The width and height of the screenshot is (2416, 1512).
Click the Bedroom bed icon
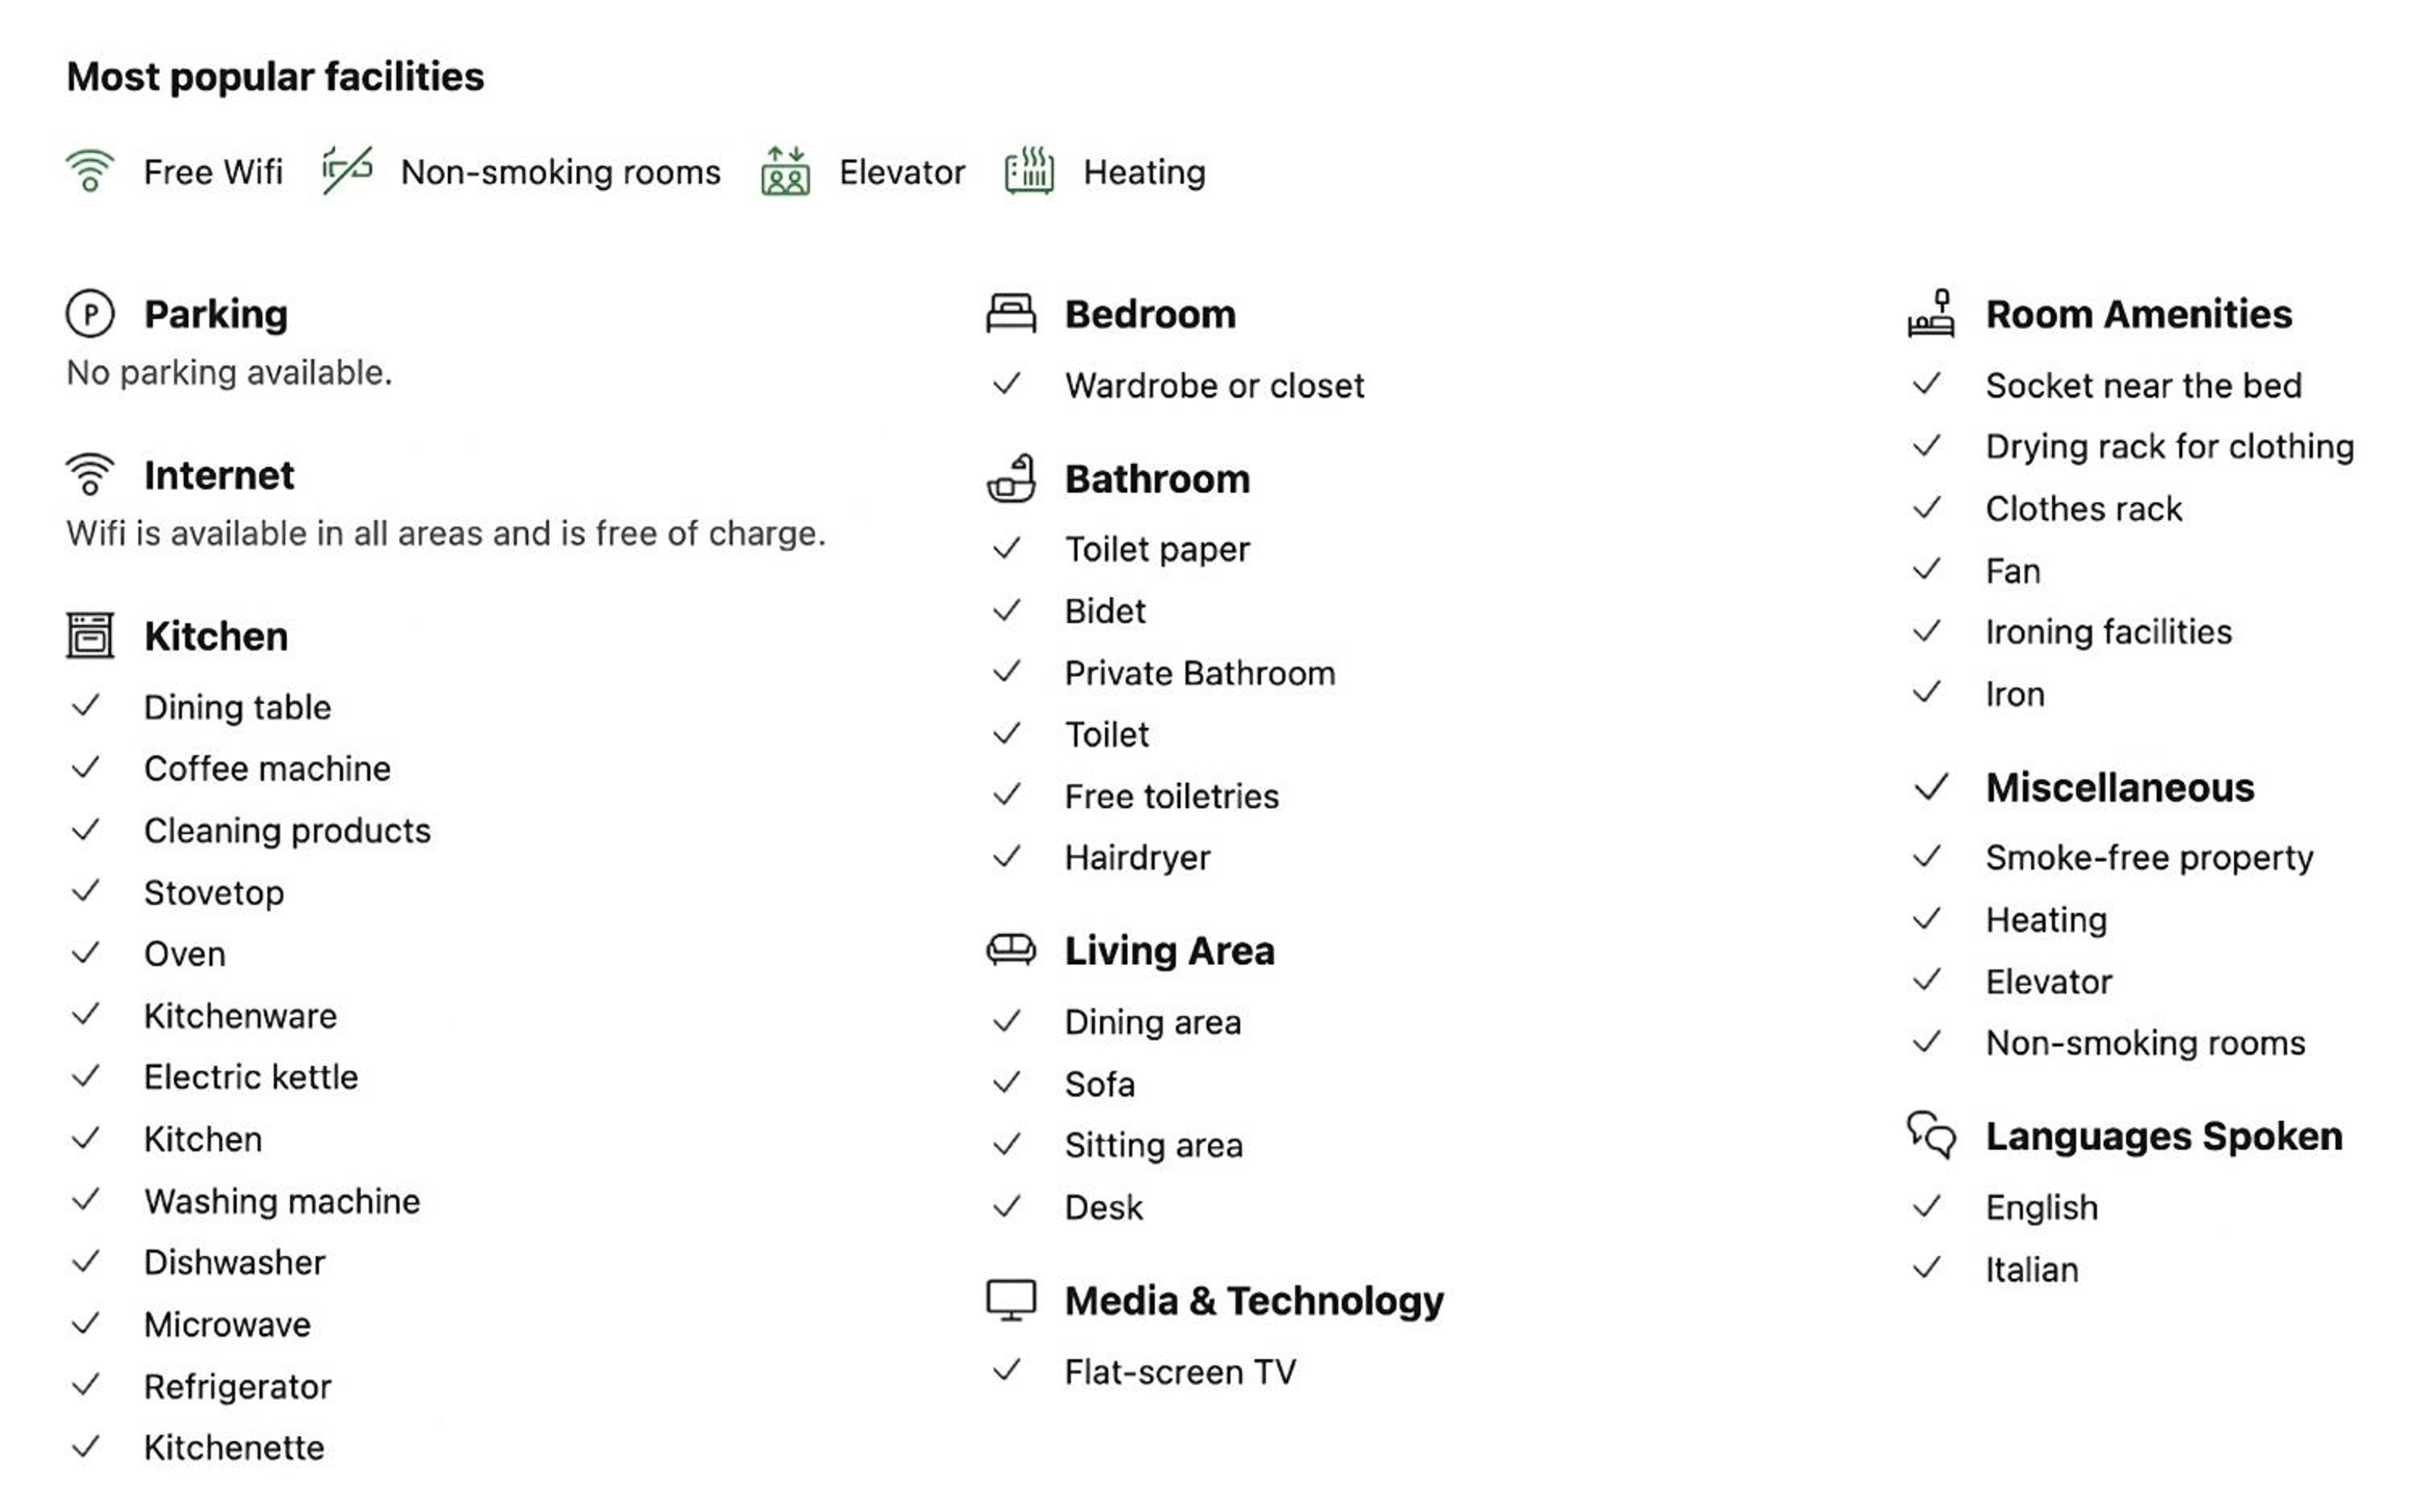point(1011,314)
